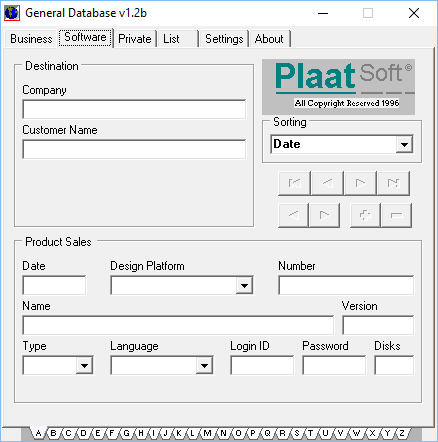Go to the last record navigation button

pos(393,183)
